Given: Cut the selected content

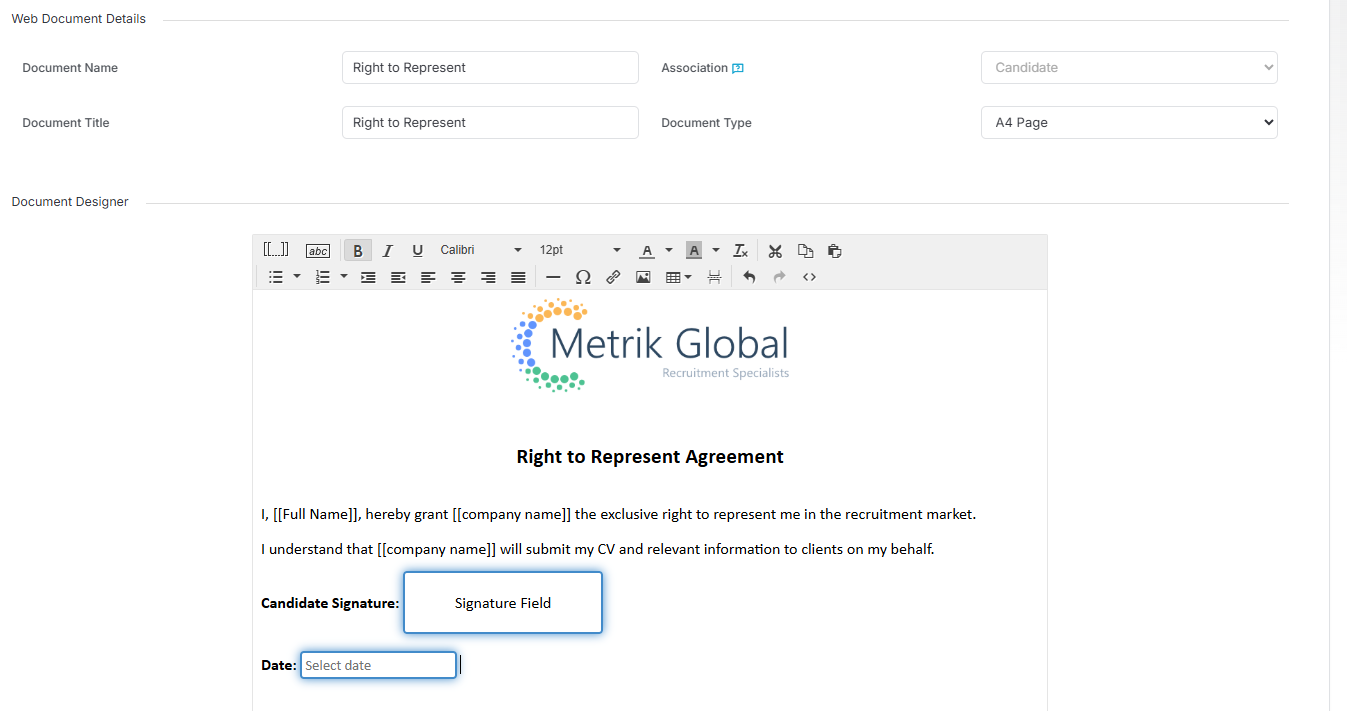Looking at the screenshot, I should click(x=775, y=250).
